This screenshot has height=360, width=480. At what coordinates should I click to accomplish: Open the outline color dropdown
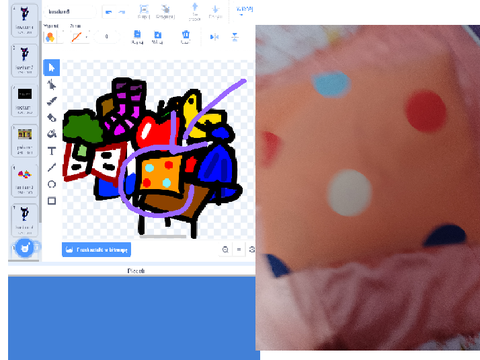click(x=87, y=37)
